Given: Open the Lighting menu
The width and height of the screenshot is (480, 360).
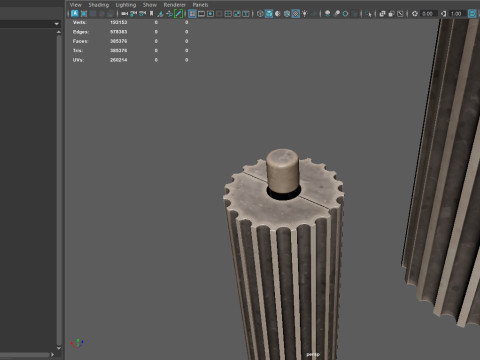Looking at the screenshot, I should [x=126, y=5].
